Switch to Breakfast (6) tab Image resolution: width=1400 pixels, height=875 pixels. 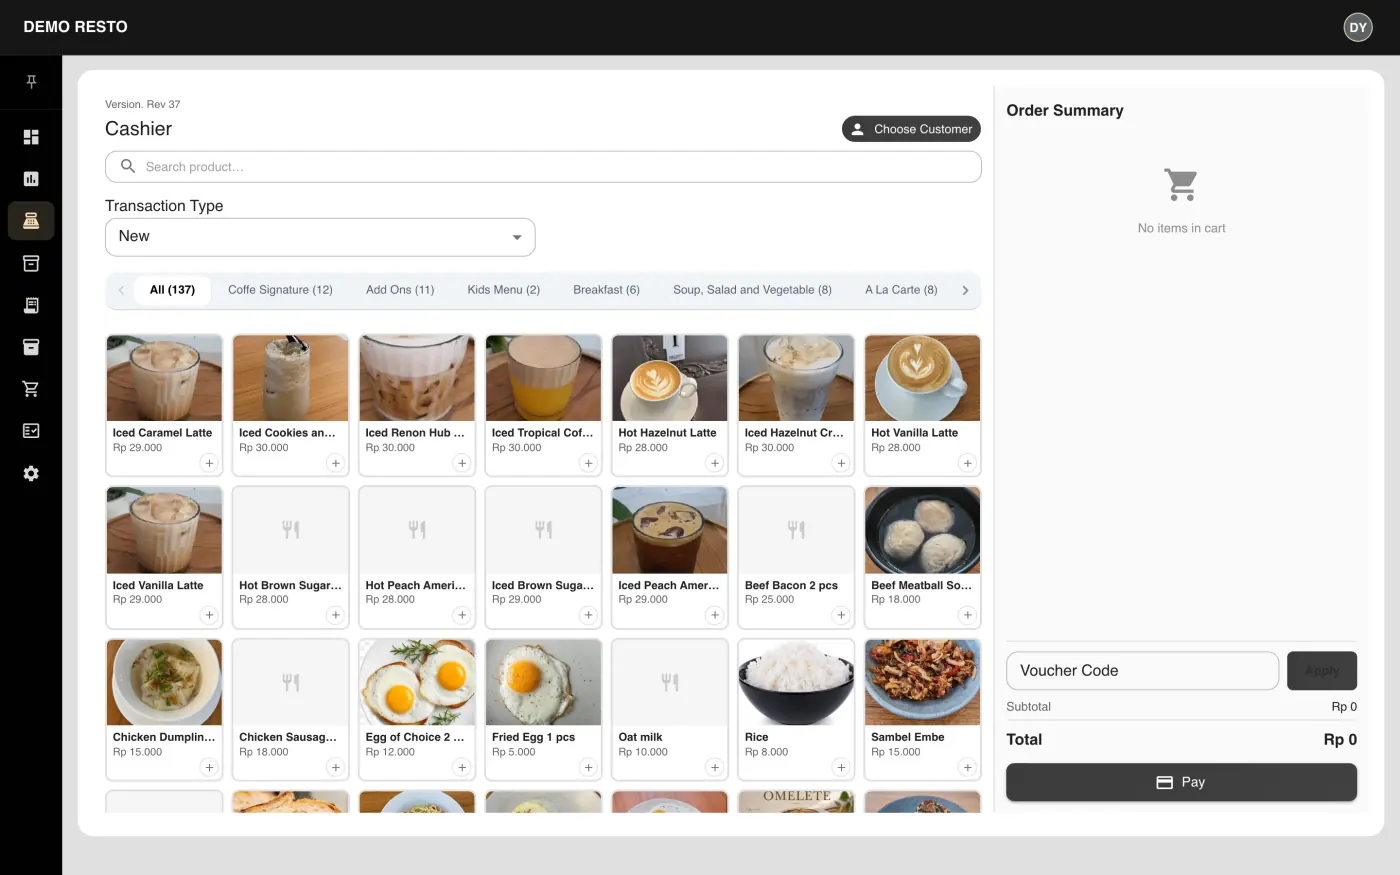[x=606, y=290]
